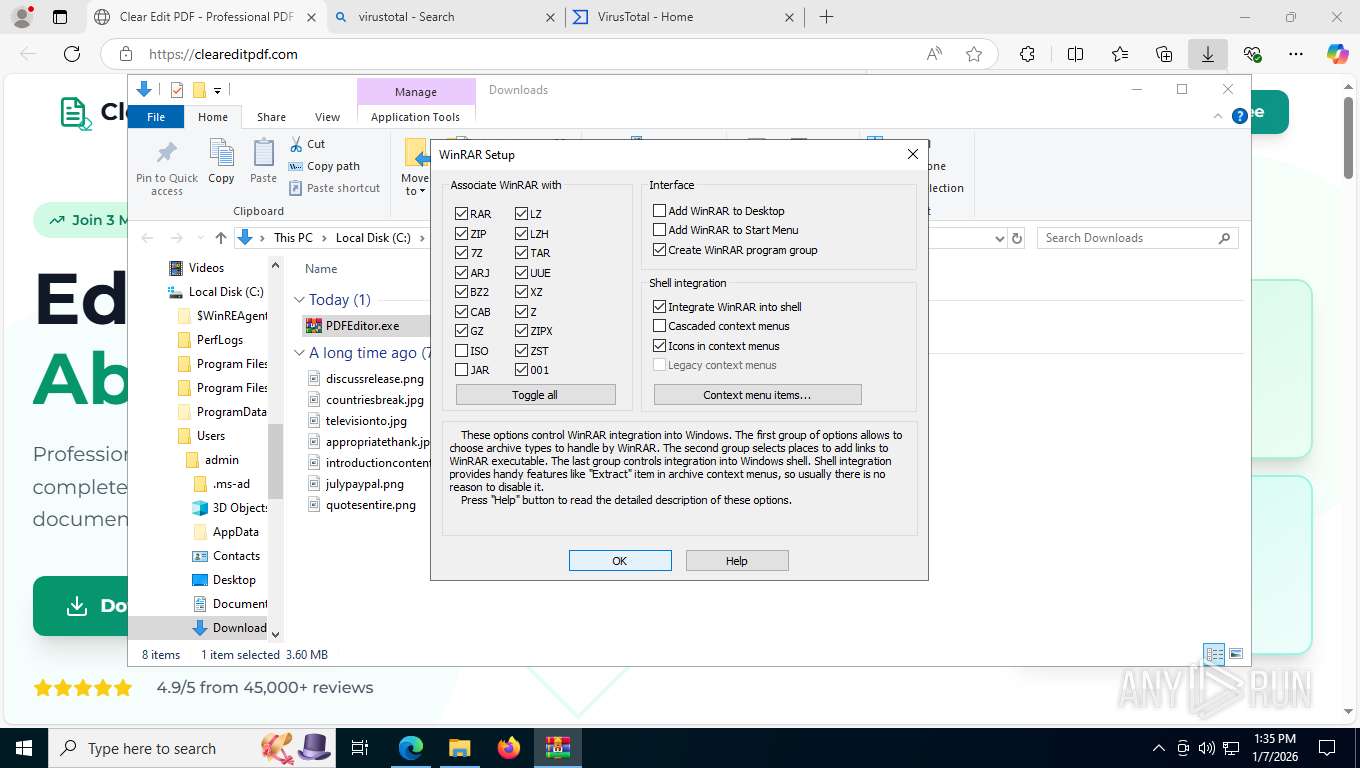Toggle the RAR association checkbox
This screenshot has width=1360, height=768.
point(461,214)
